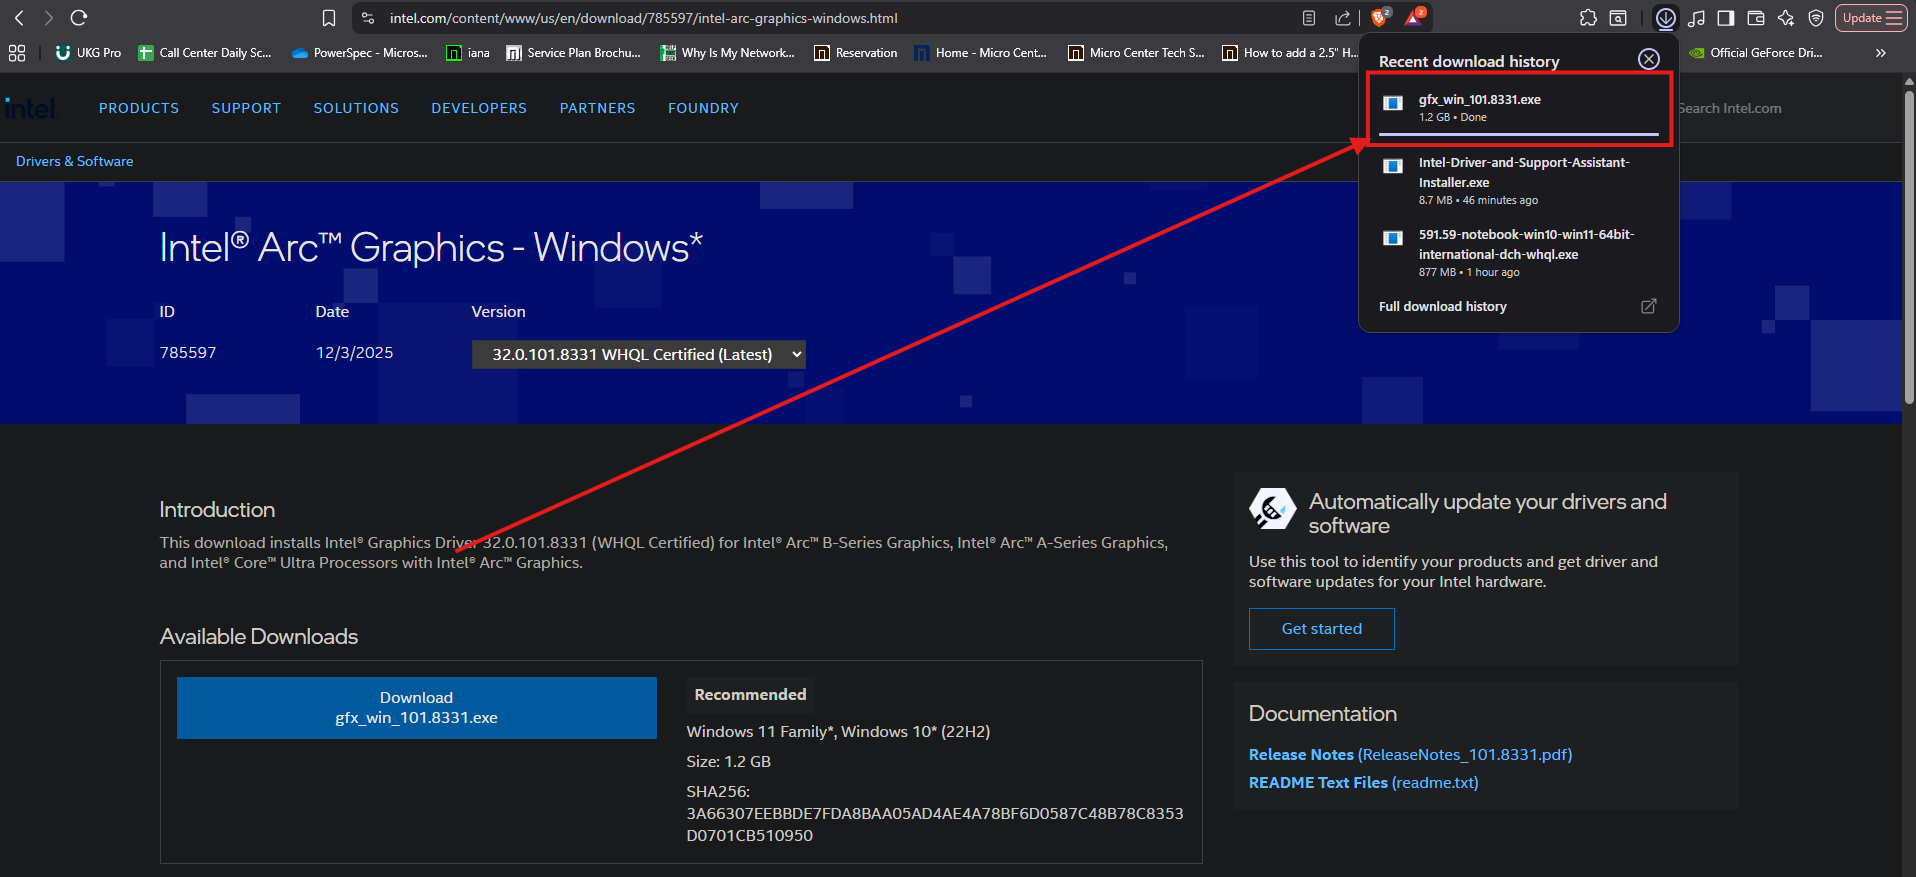
Task: Click the Intel logo
Action: point(31,108)
